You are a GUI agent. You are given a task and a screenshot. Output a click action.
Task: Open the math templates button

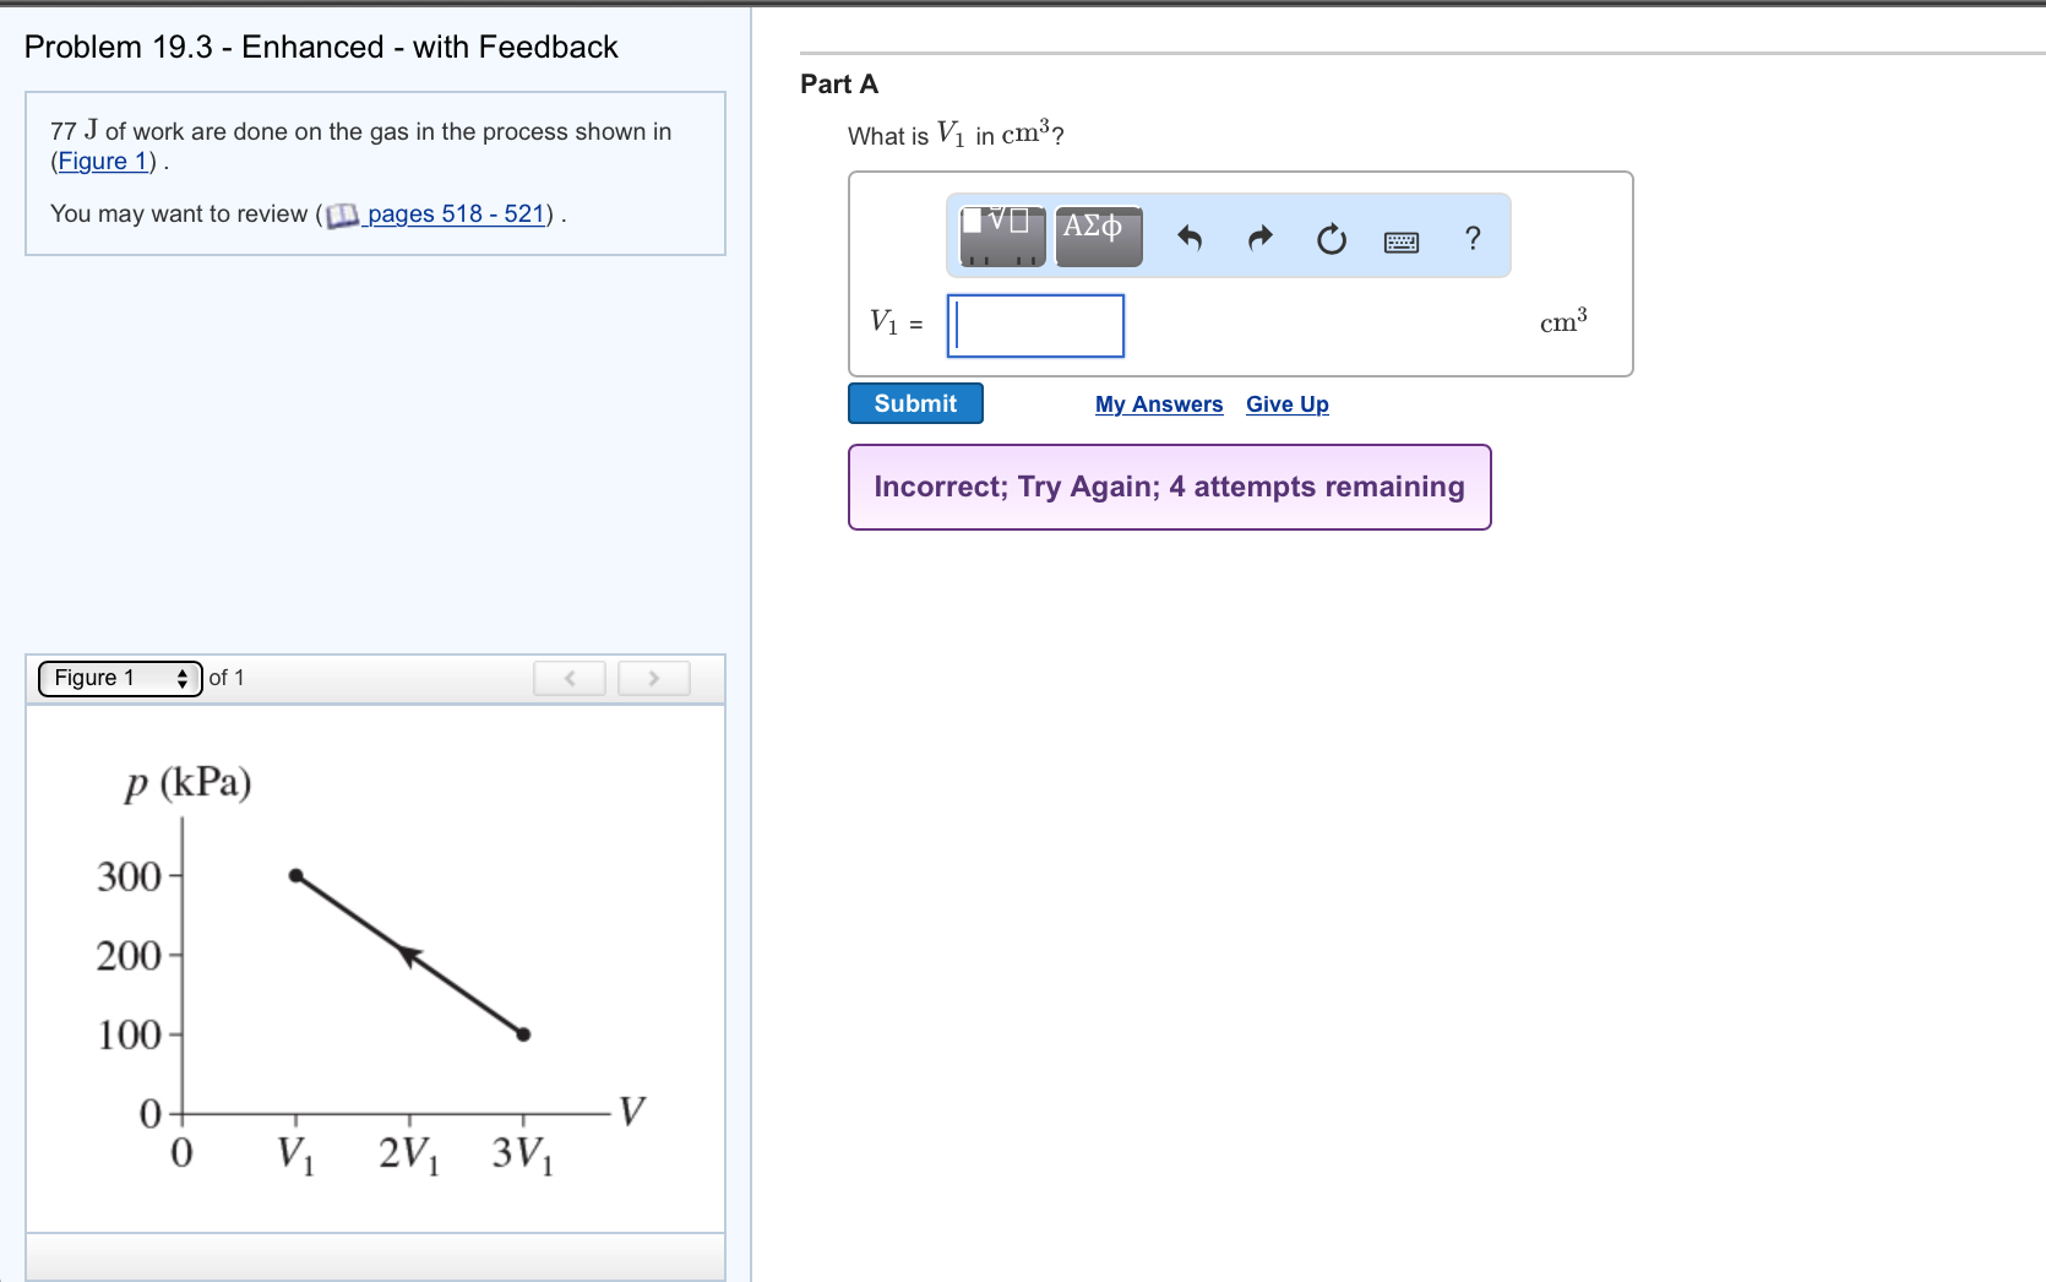coord(1002,236)
